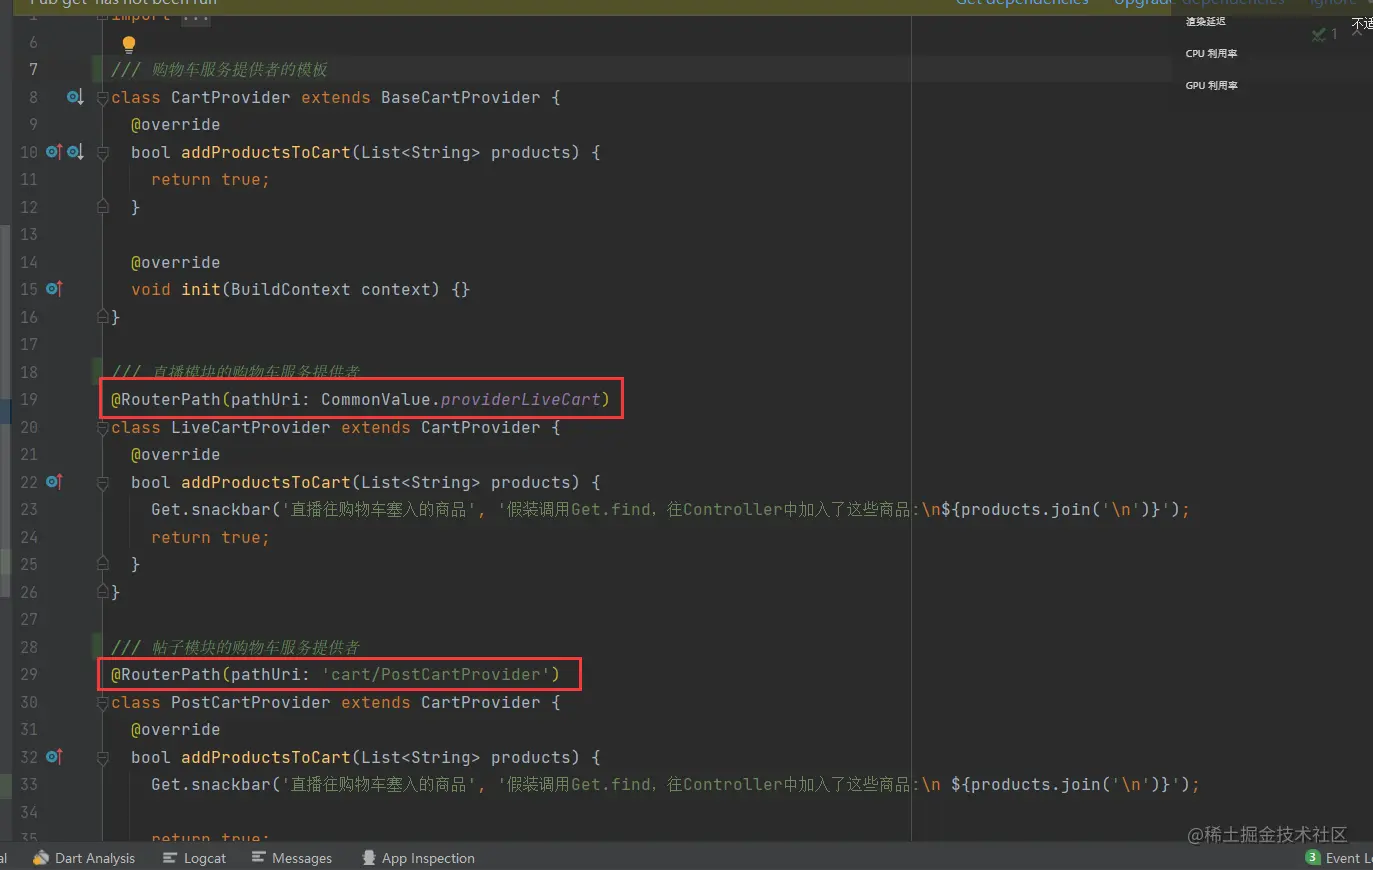Viewport: 1373px width, 870px height.
Task: Collapse the CartProvider class fold on line 8
Action: point(103,98)
